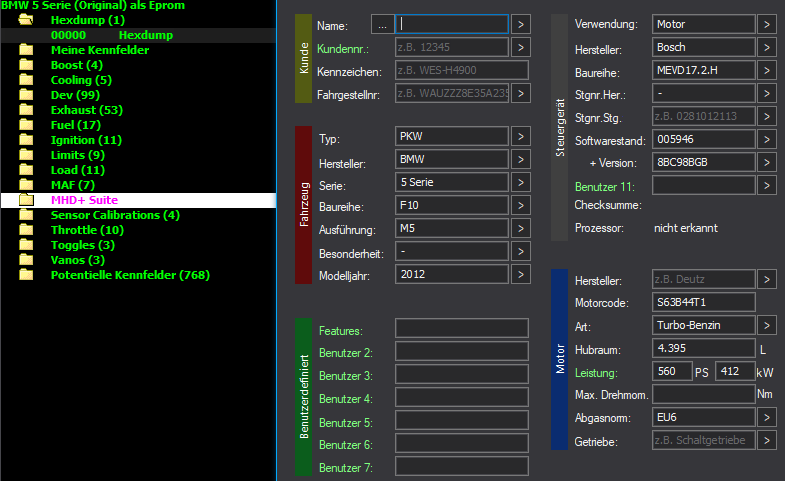Click the Load (11) folder icon

click(x=26, y=170)
